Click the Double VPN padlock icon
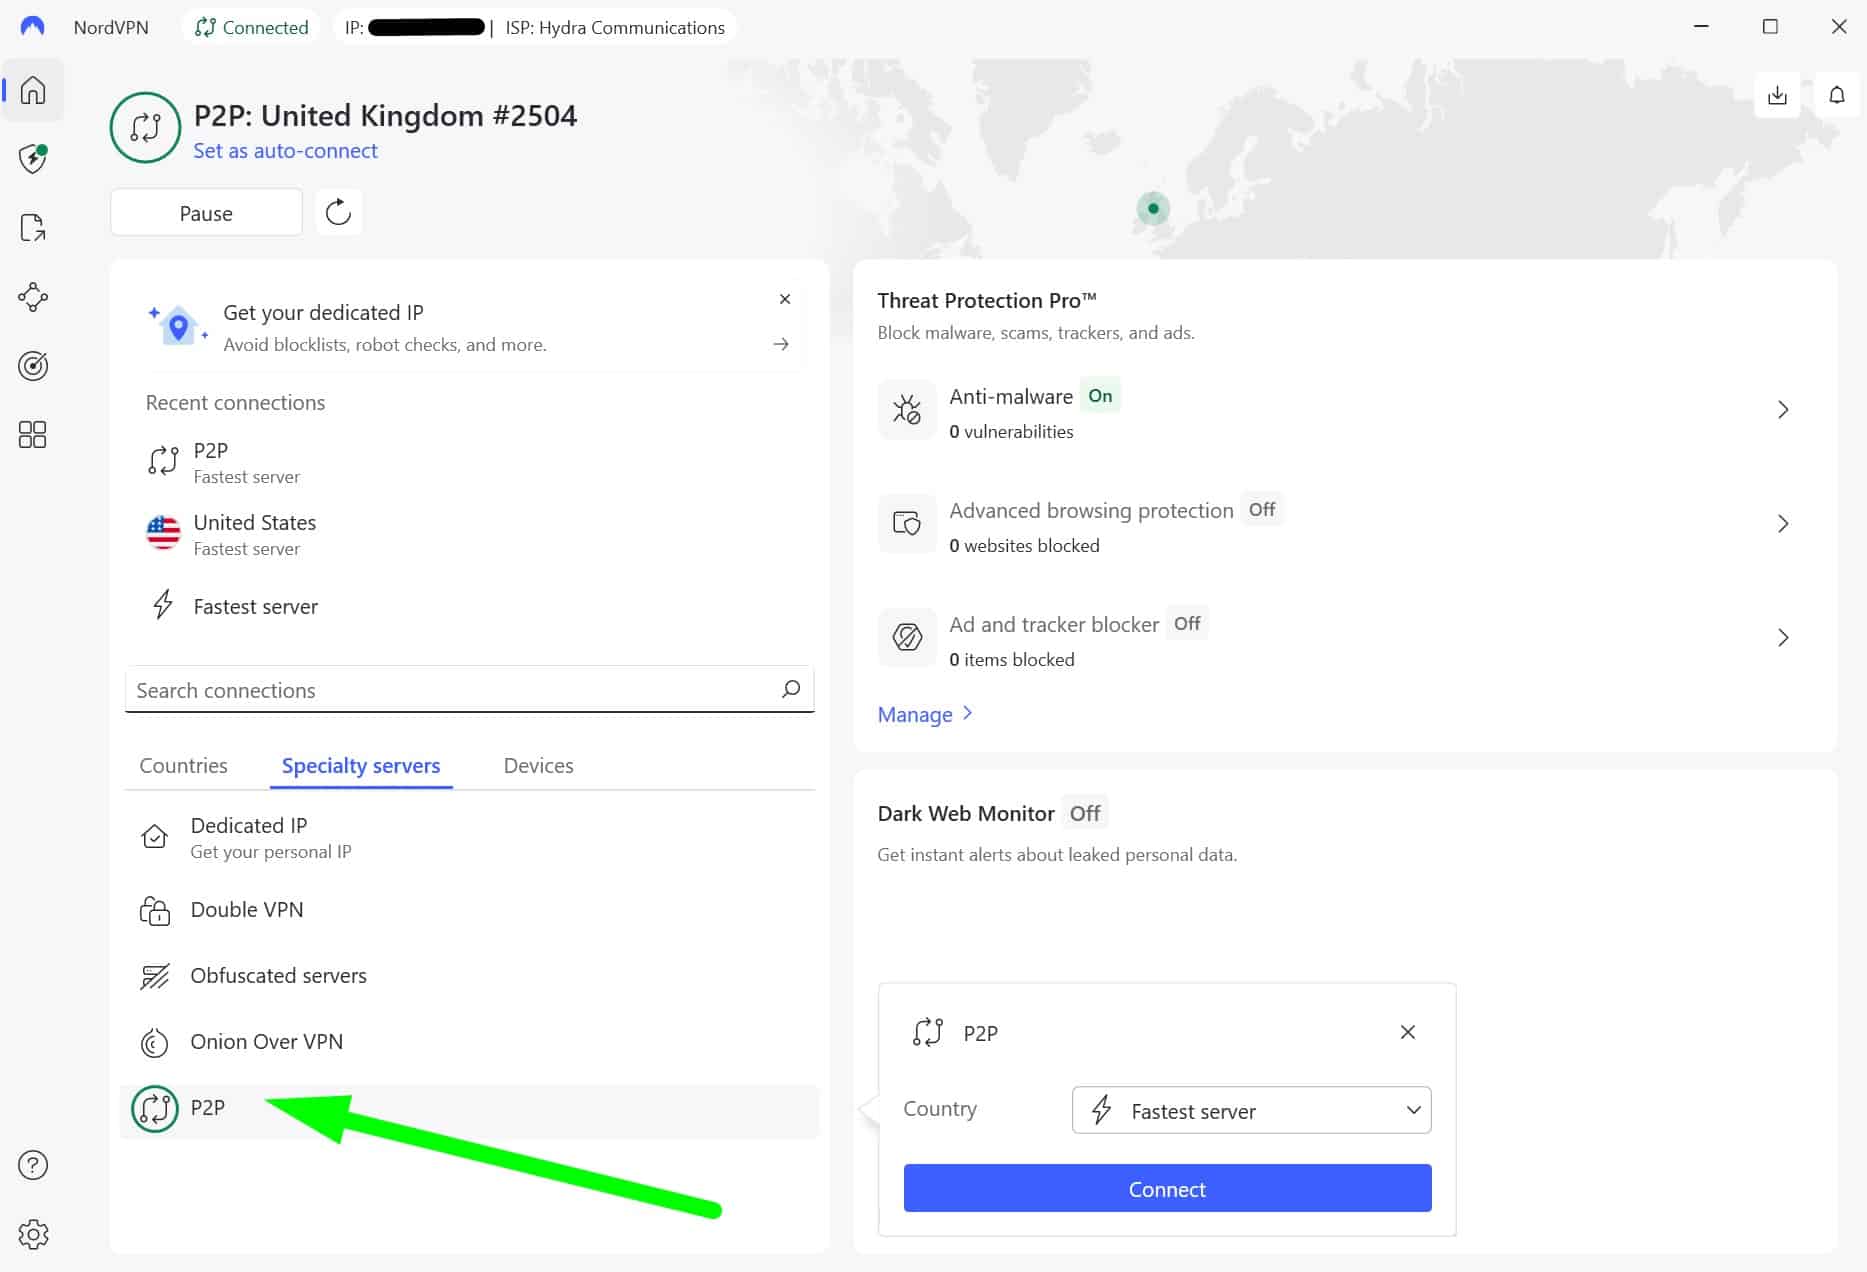1867x1272 pixels. click(x=154, y=910)
